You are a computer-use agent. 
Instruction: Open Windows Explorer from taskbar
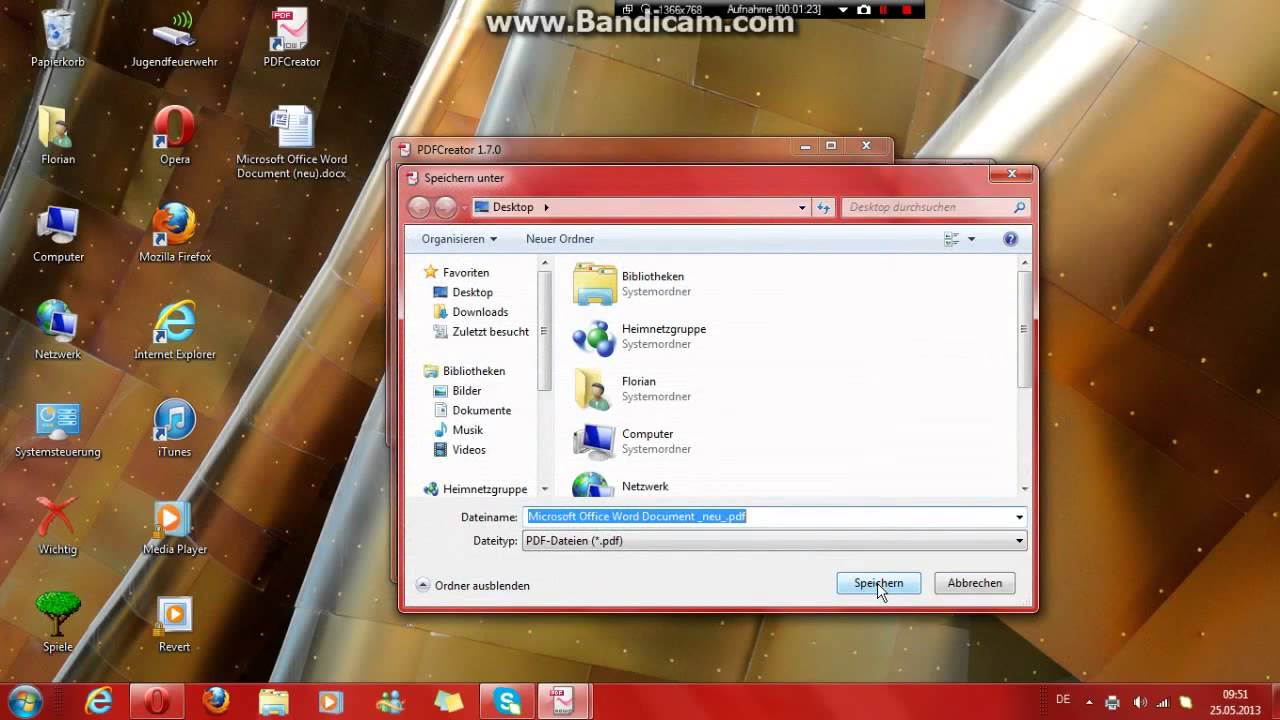273,701
